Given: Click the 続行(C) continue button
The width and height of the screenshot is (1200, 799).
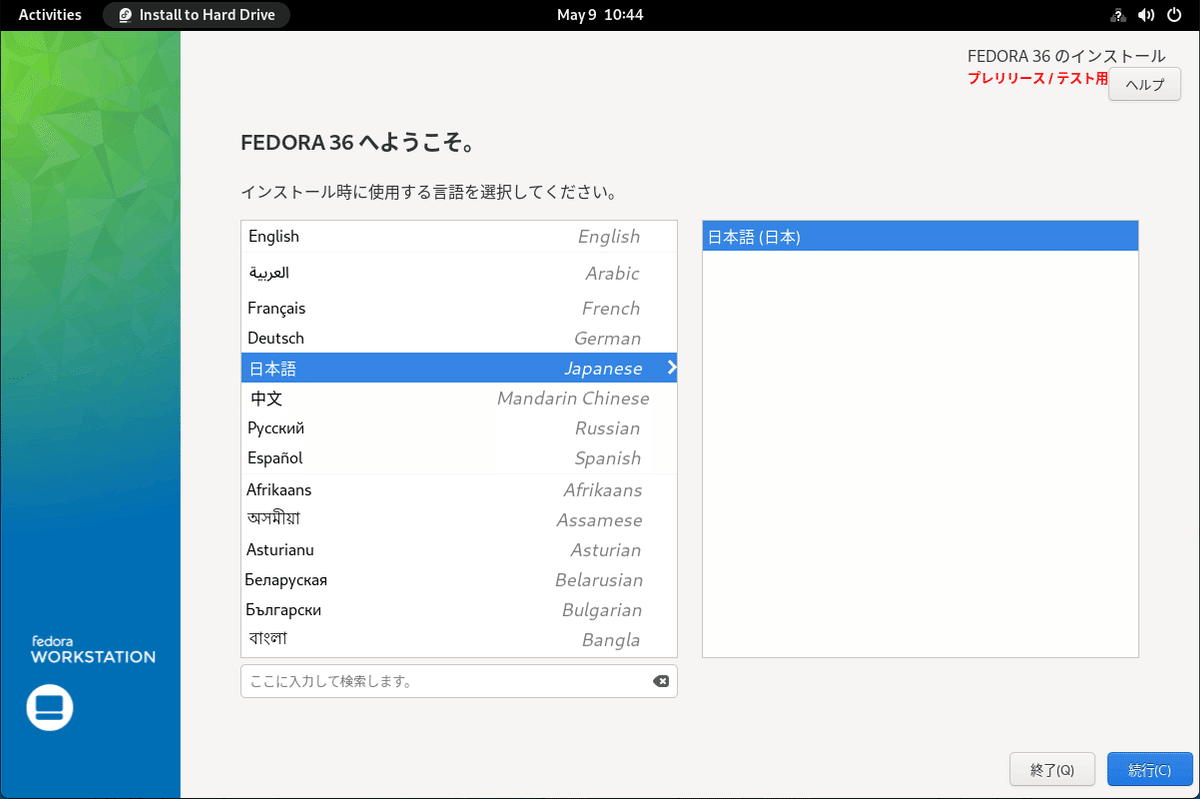Looking at the screenshot, I should coord(1149,770).
